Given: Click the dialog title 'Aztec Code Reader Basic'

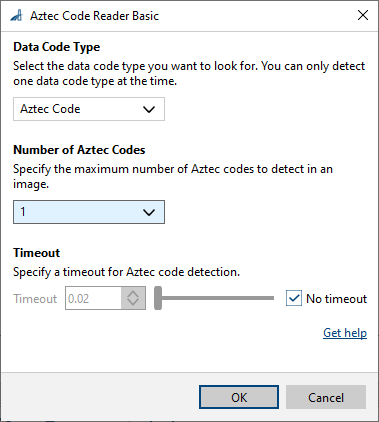Looking at the screenshot, I should point(94,16).
